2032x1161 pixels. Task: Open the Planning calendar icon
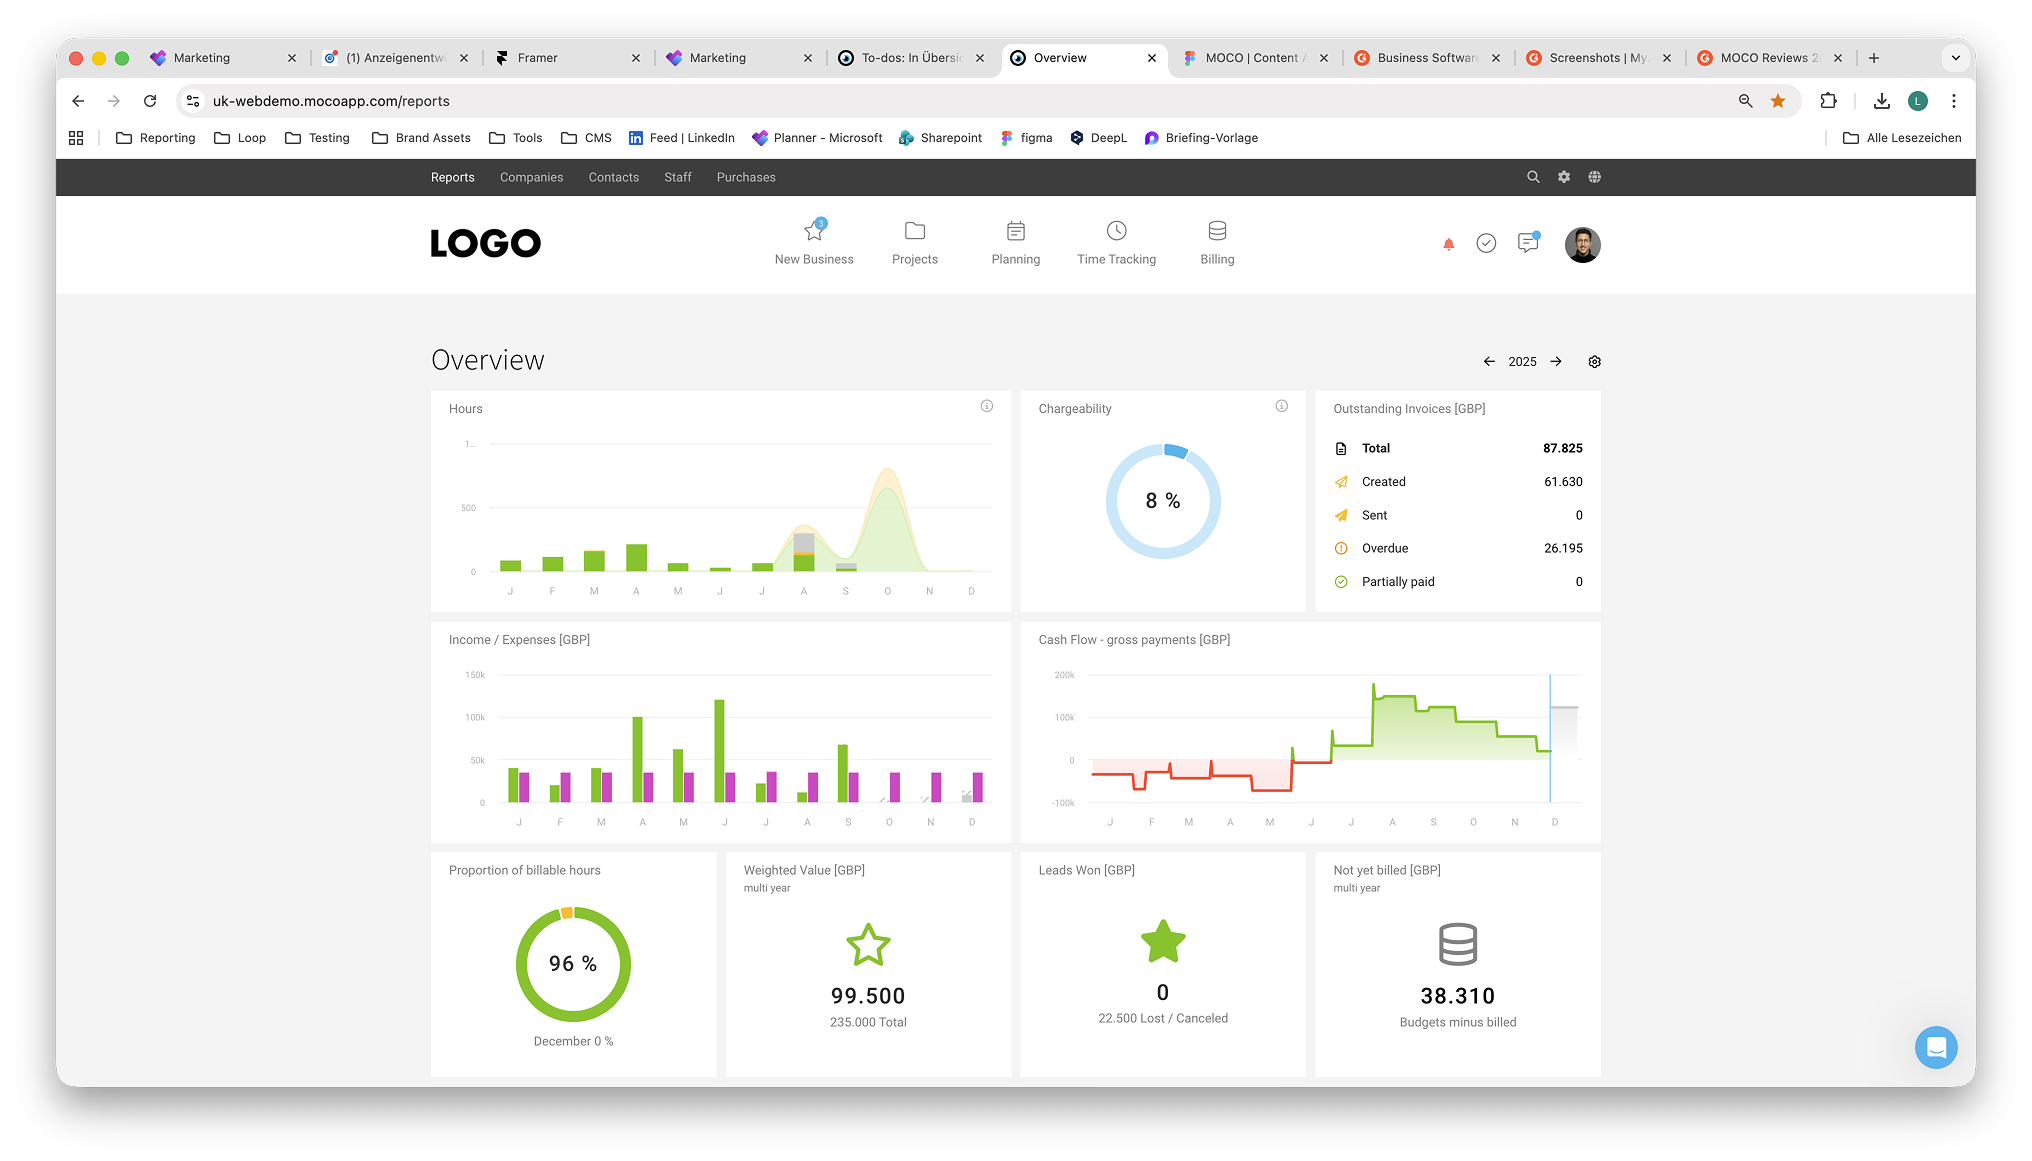1015,232
